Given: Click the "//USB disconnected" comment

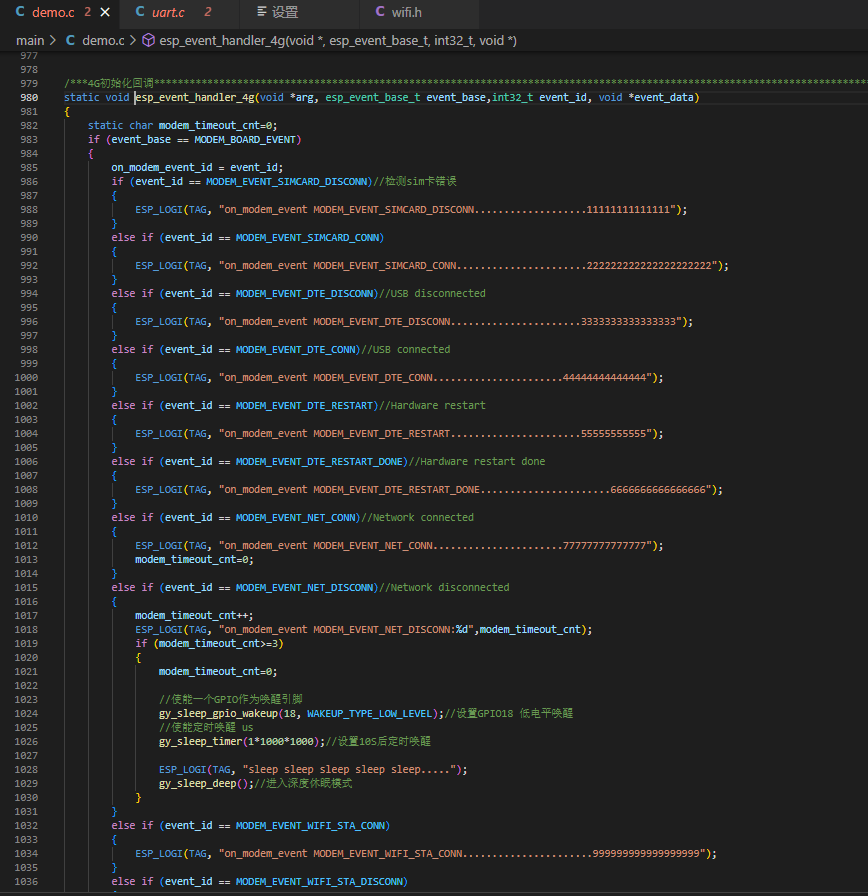Looking at the screenshot, I should tap(432, 294).
